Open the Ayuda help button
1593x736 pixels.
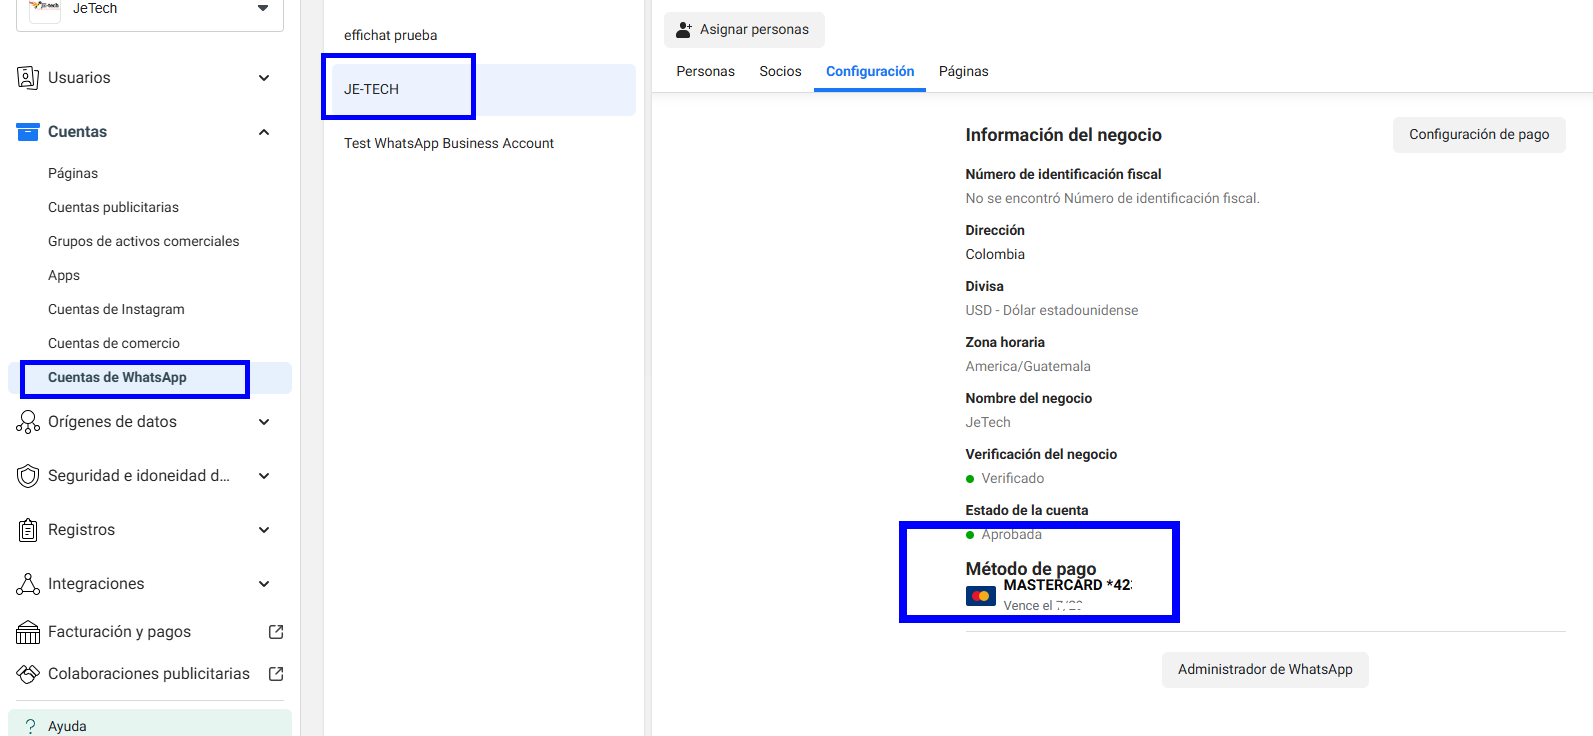coord(150,724)
